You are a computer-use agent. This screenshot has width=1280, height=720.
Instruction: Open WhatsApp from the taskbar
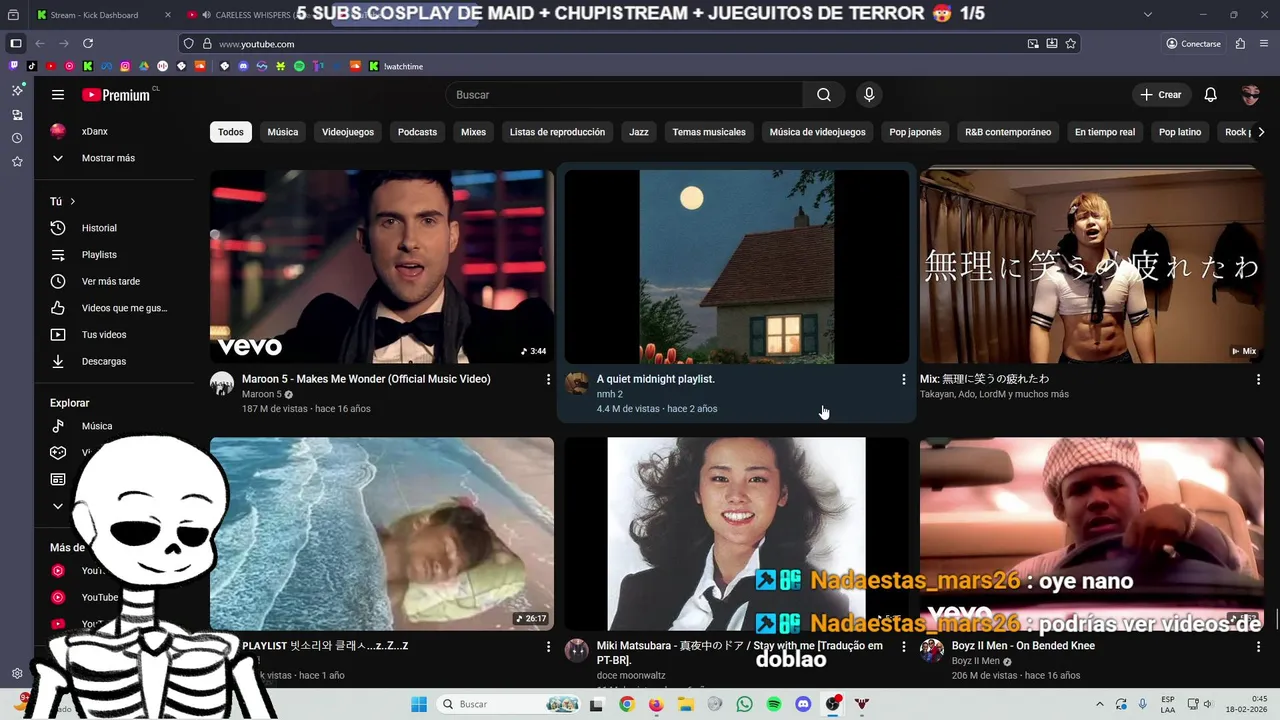tap(744, 704)
